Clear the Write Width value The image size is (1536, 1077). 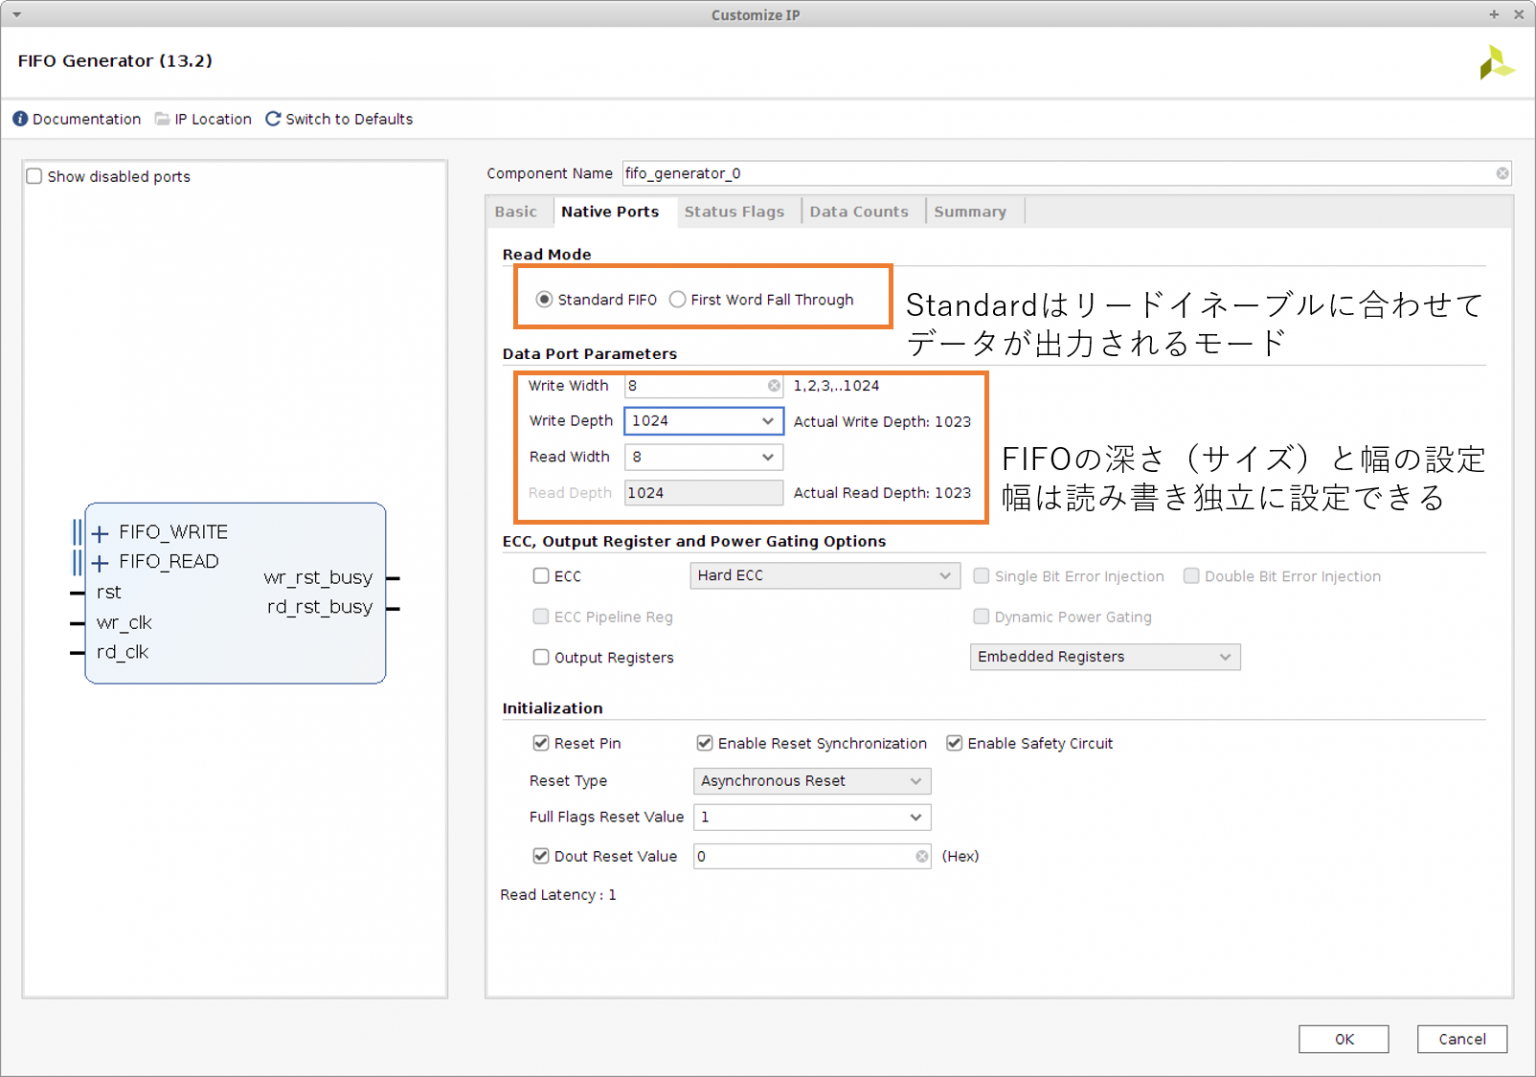[774, 386]
